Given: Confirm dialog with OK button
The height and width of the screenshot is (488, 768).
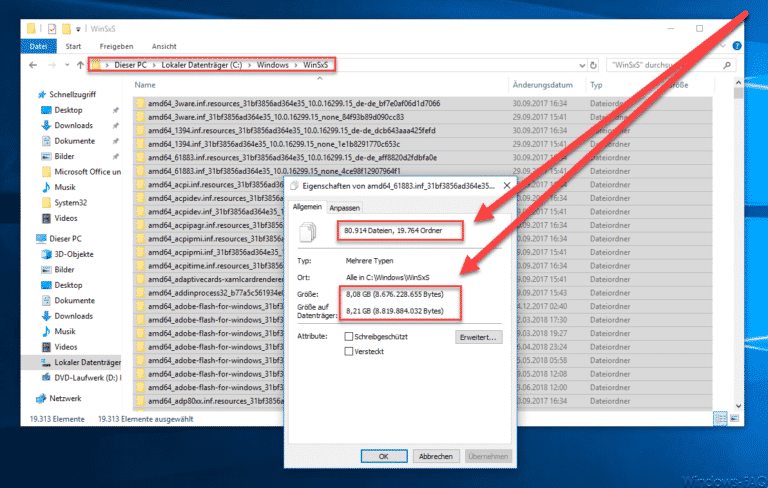Looking at the screenshot, I should click(384, 456).
